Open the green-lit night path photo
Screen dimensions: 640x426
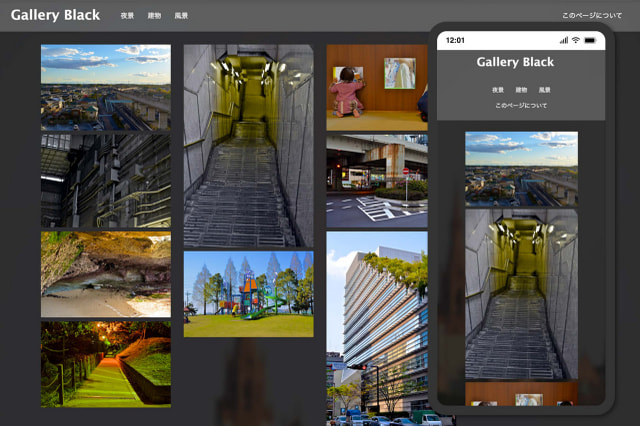pyautogui.click(x=105, y=364)
